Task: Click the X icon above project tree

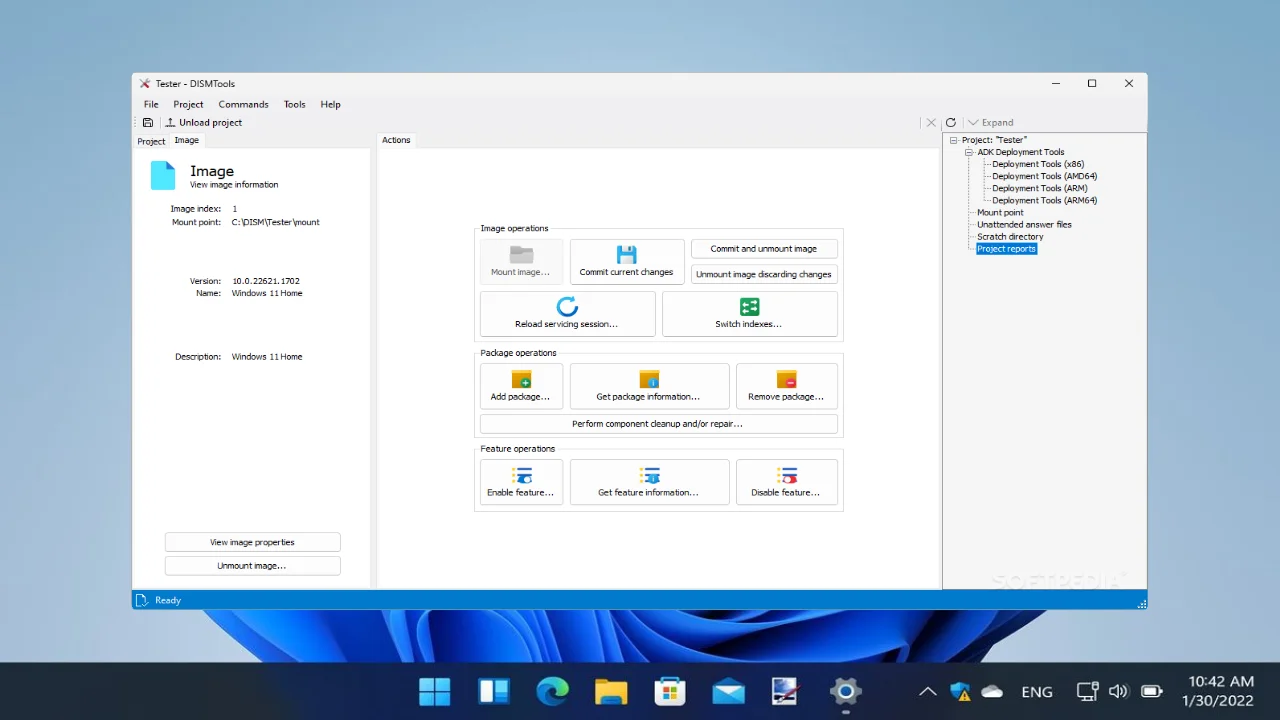Action: click(x=931, y=122)
